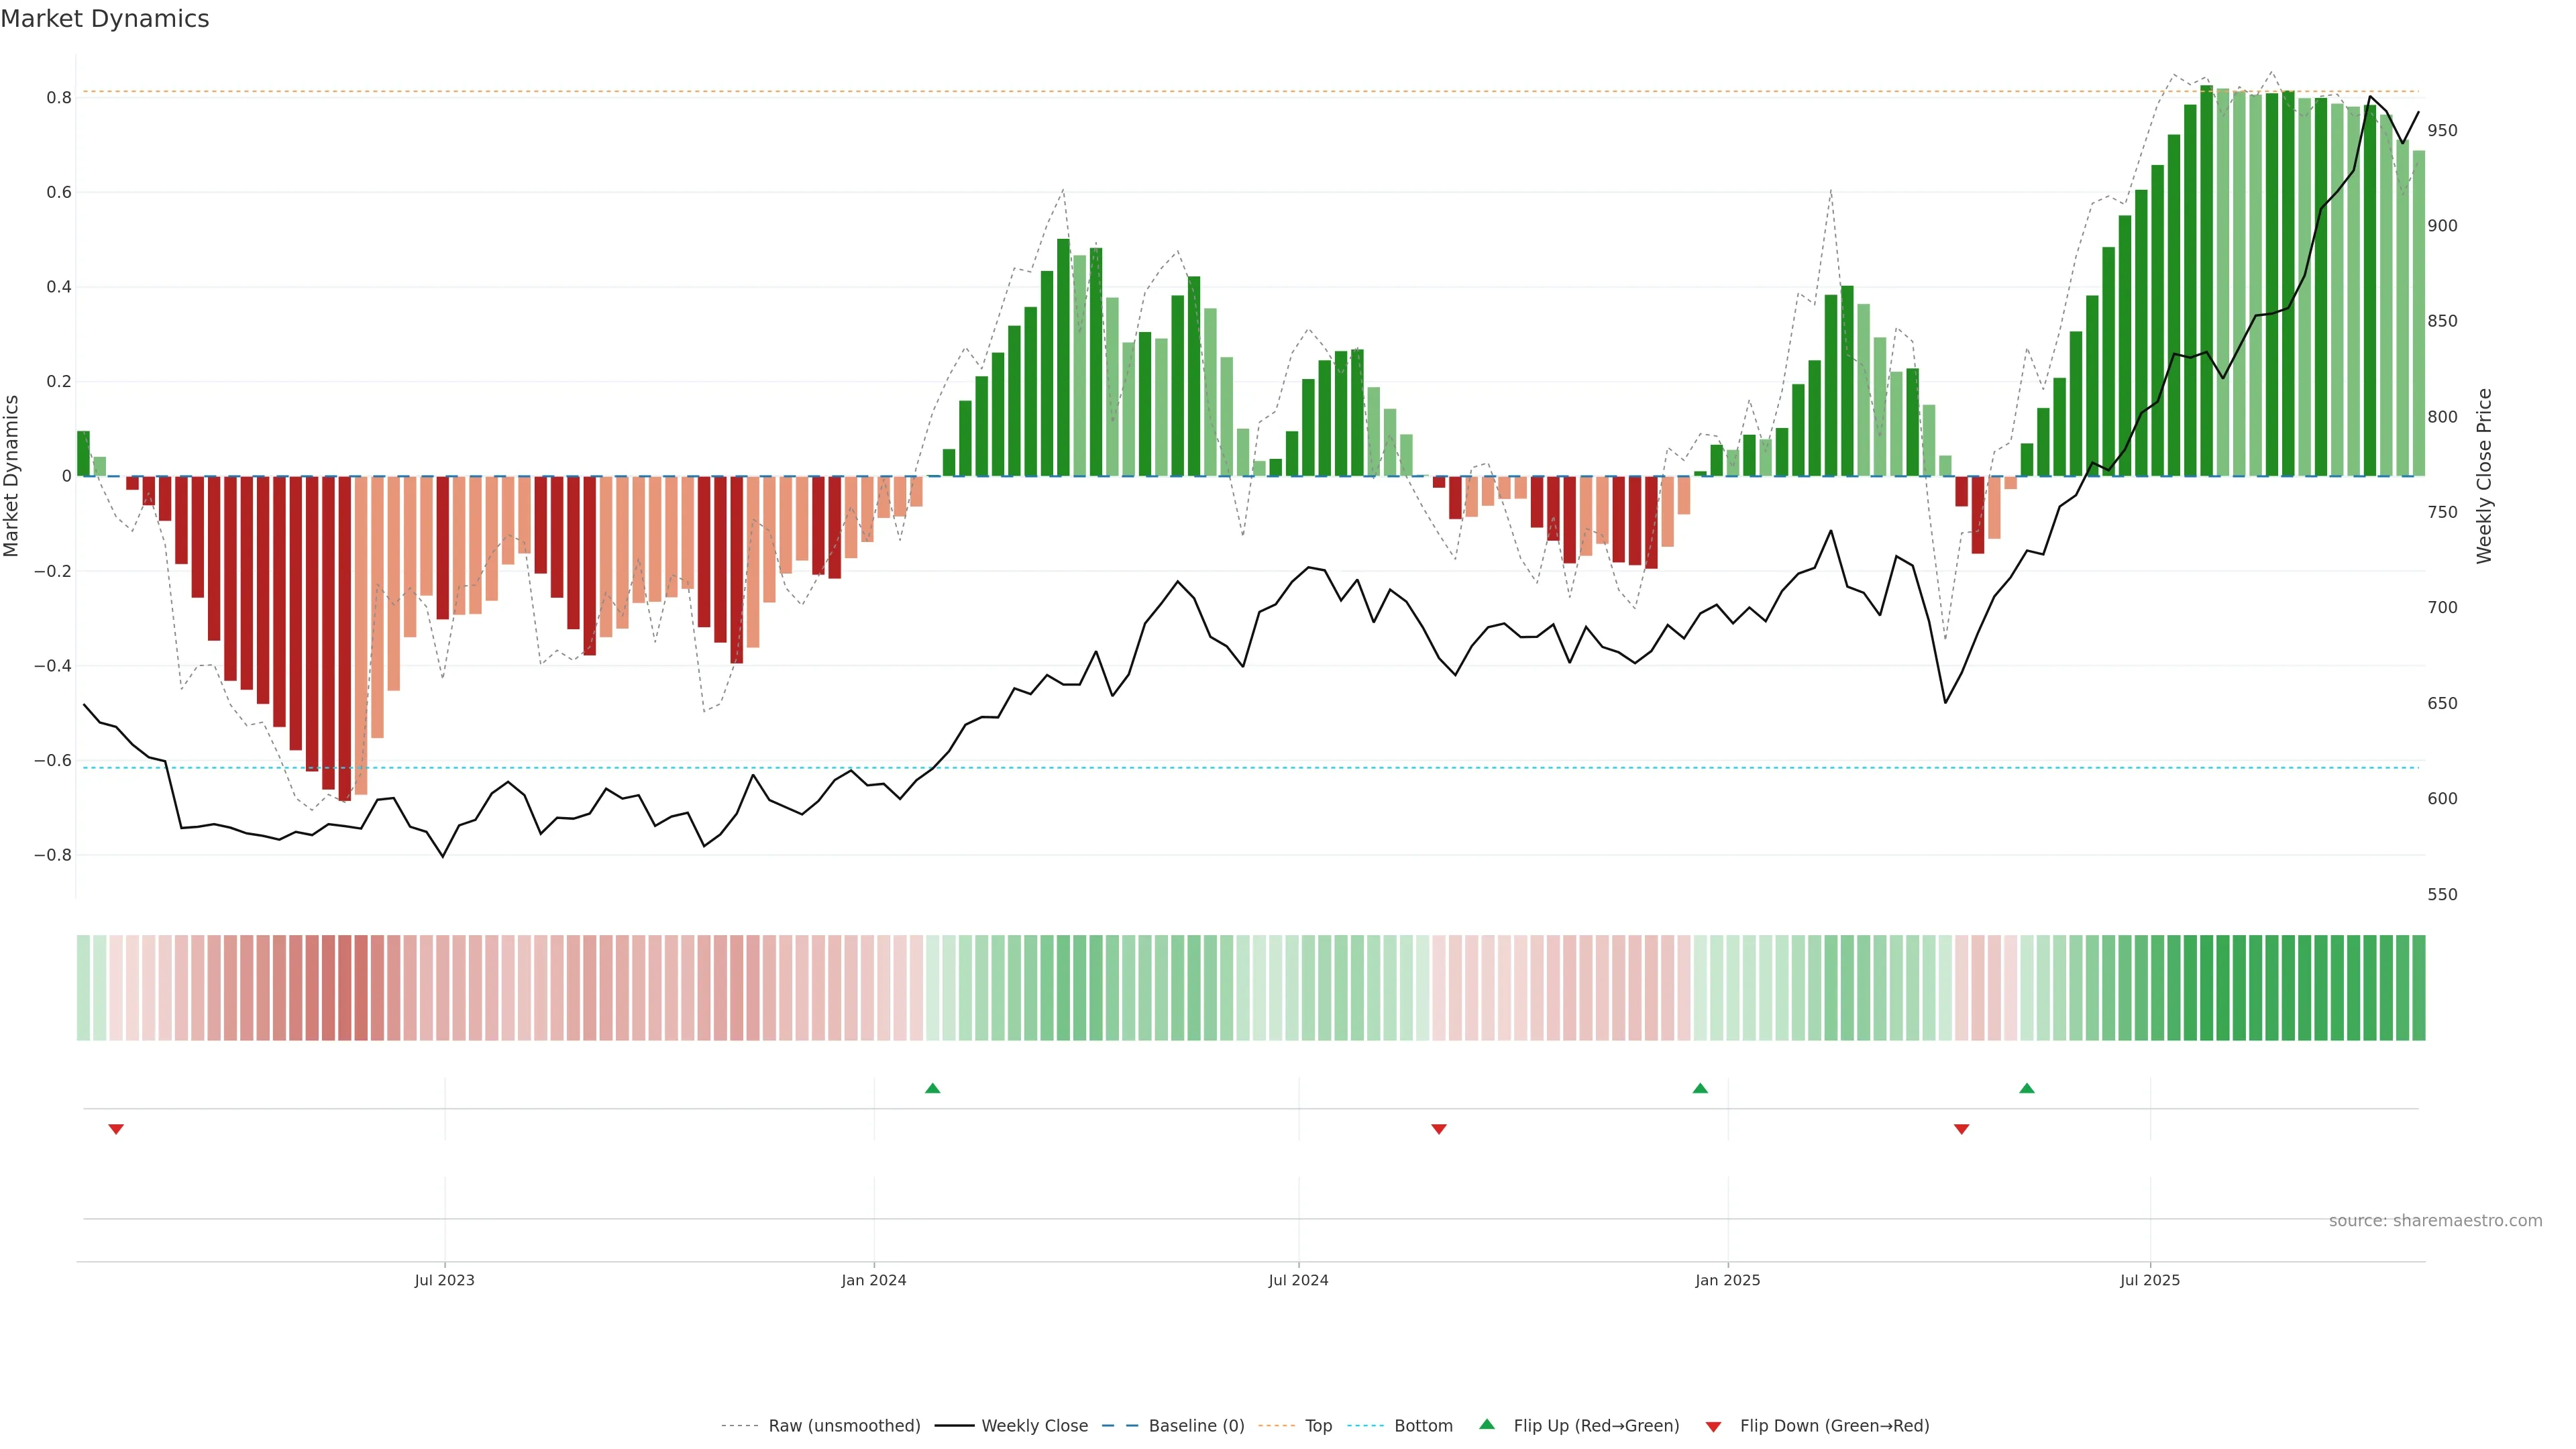Click the Jan 2025 x-axis label

click(1727, 1280)
